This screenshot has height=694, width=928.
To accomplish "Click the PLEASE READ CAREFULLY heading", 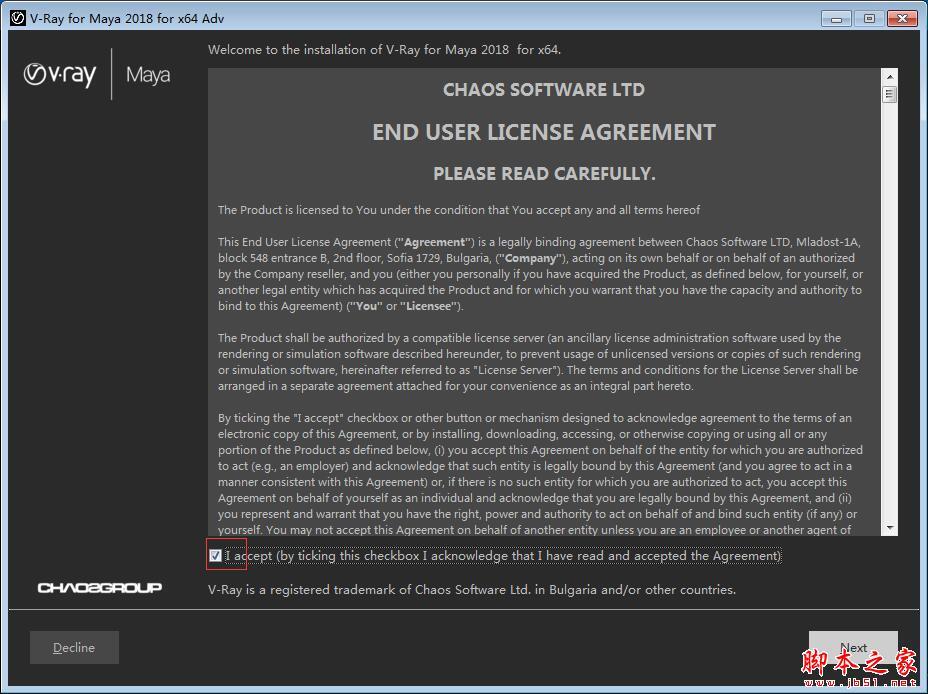I will pyautogui.click(x=544, y=173).
